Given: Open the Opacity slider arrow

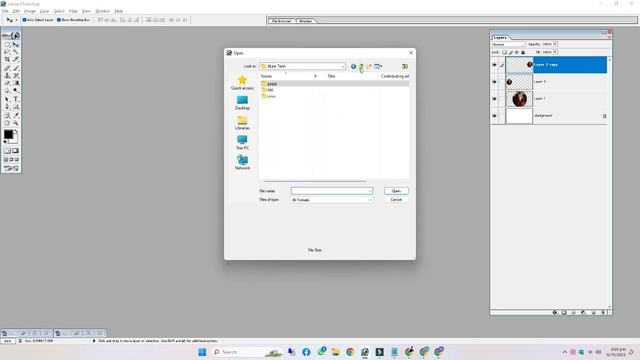Looking at the screenshot, I should pos(555,44).
